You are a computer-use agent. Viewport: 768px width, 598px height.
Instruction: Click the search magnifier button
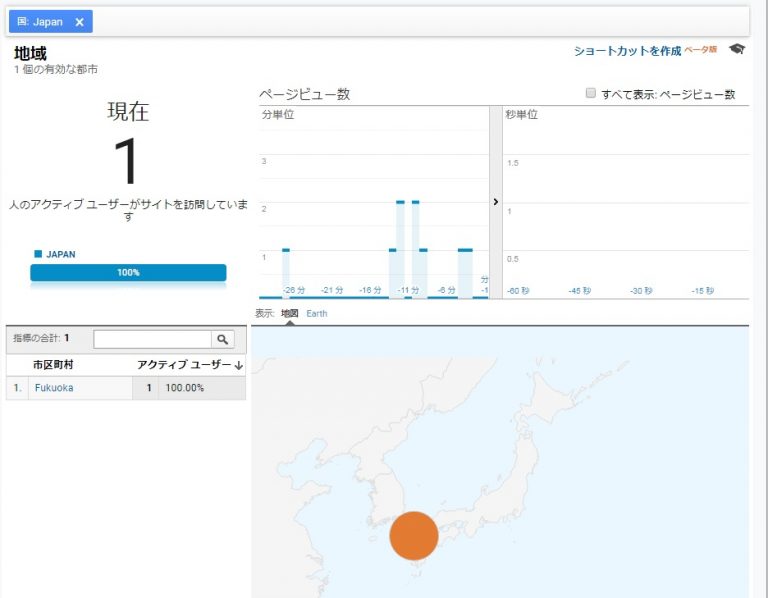[x=223, y=339]
